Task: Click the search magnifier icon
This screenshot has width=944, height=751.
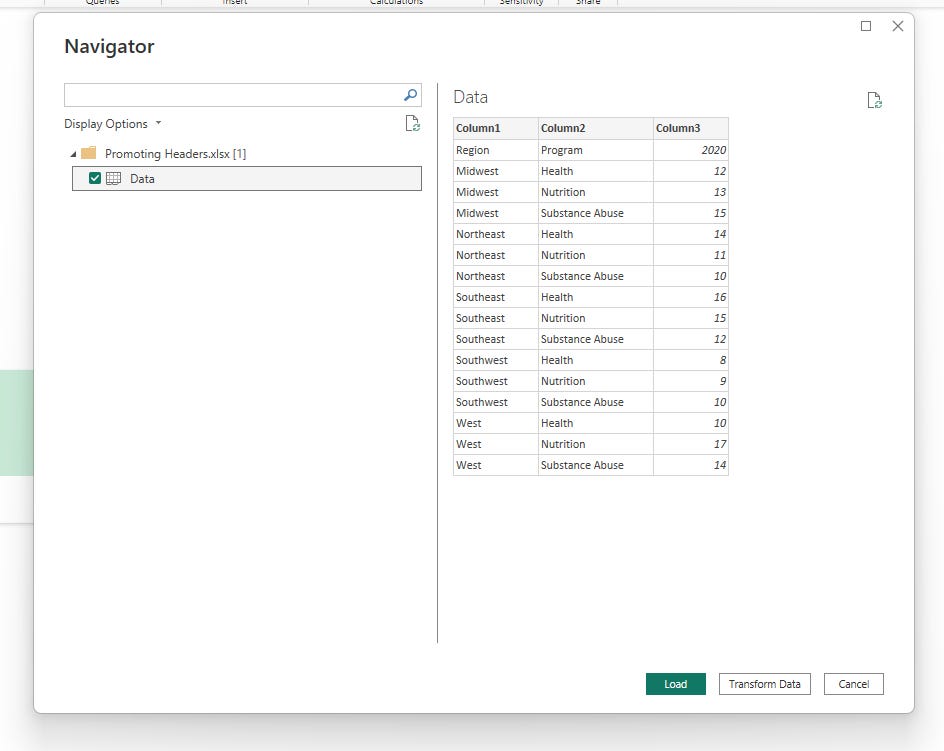Action: coord(409,94)
